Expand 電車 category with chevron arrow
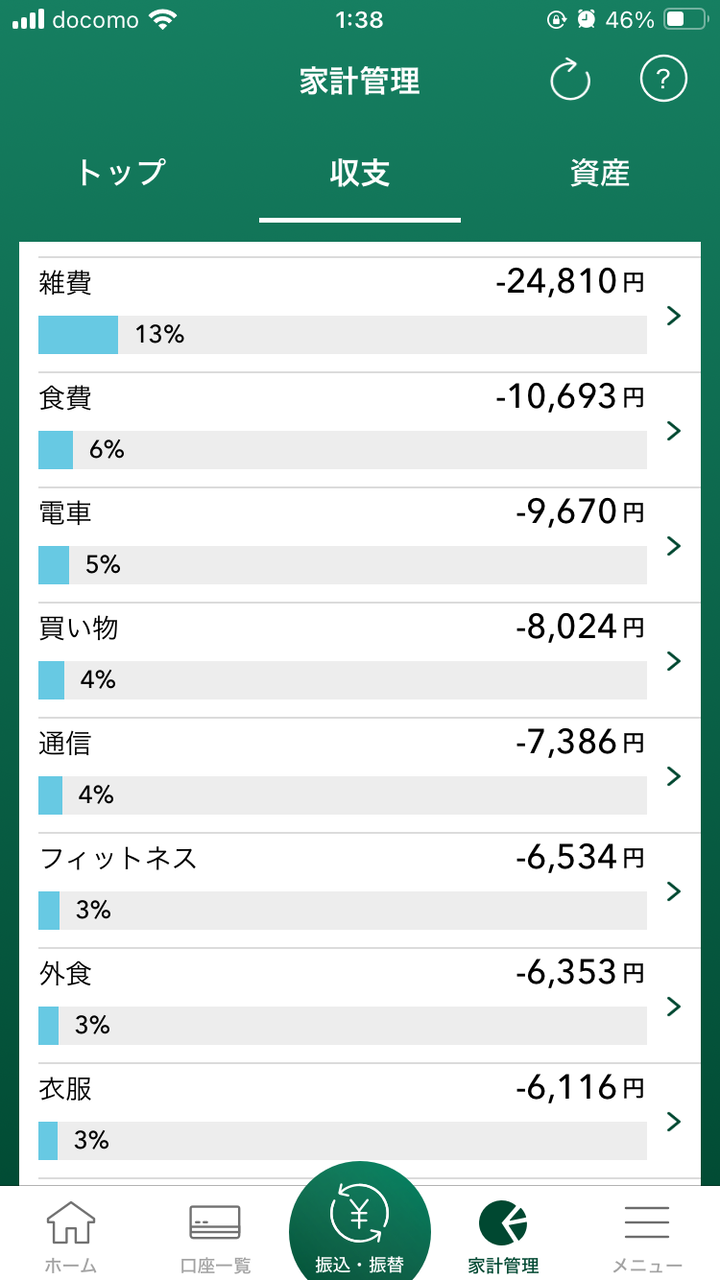This screenshot has width=720, height=1280. [673, 546]
